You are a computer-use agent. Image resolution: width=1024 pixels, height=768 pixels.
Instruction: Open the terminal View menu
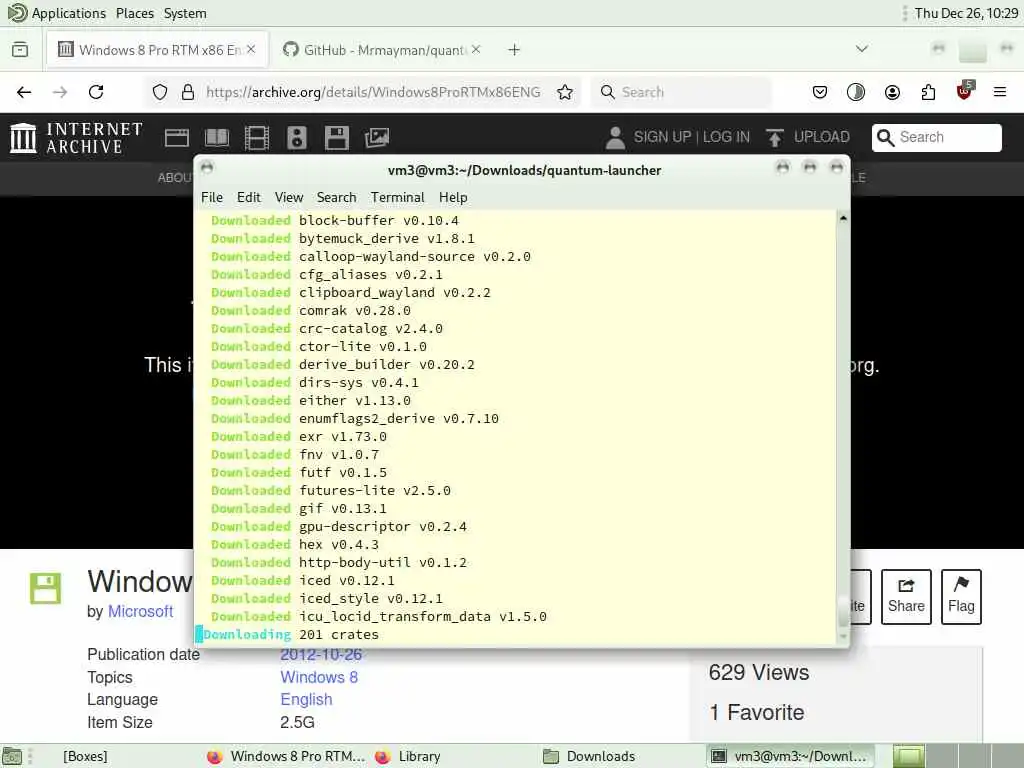[289, 197]
